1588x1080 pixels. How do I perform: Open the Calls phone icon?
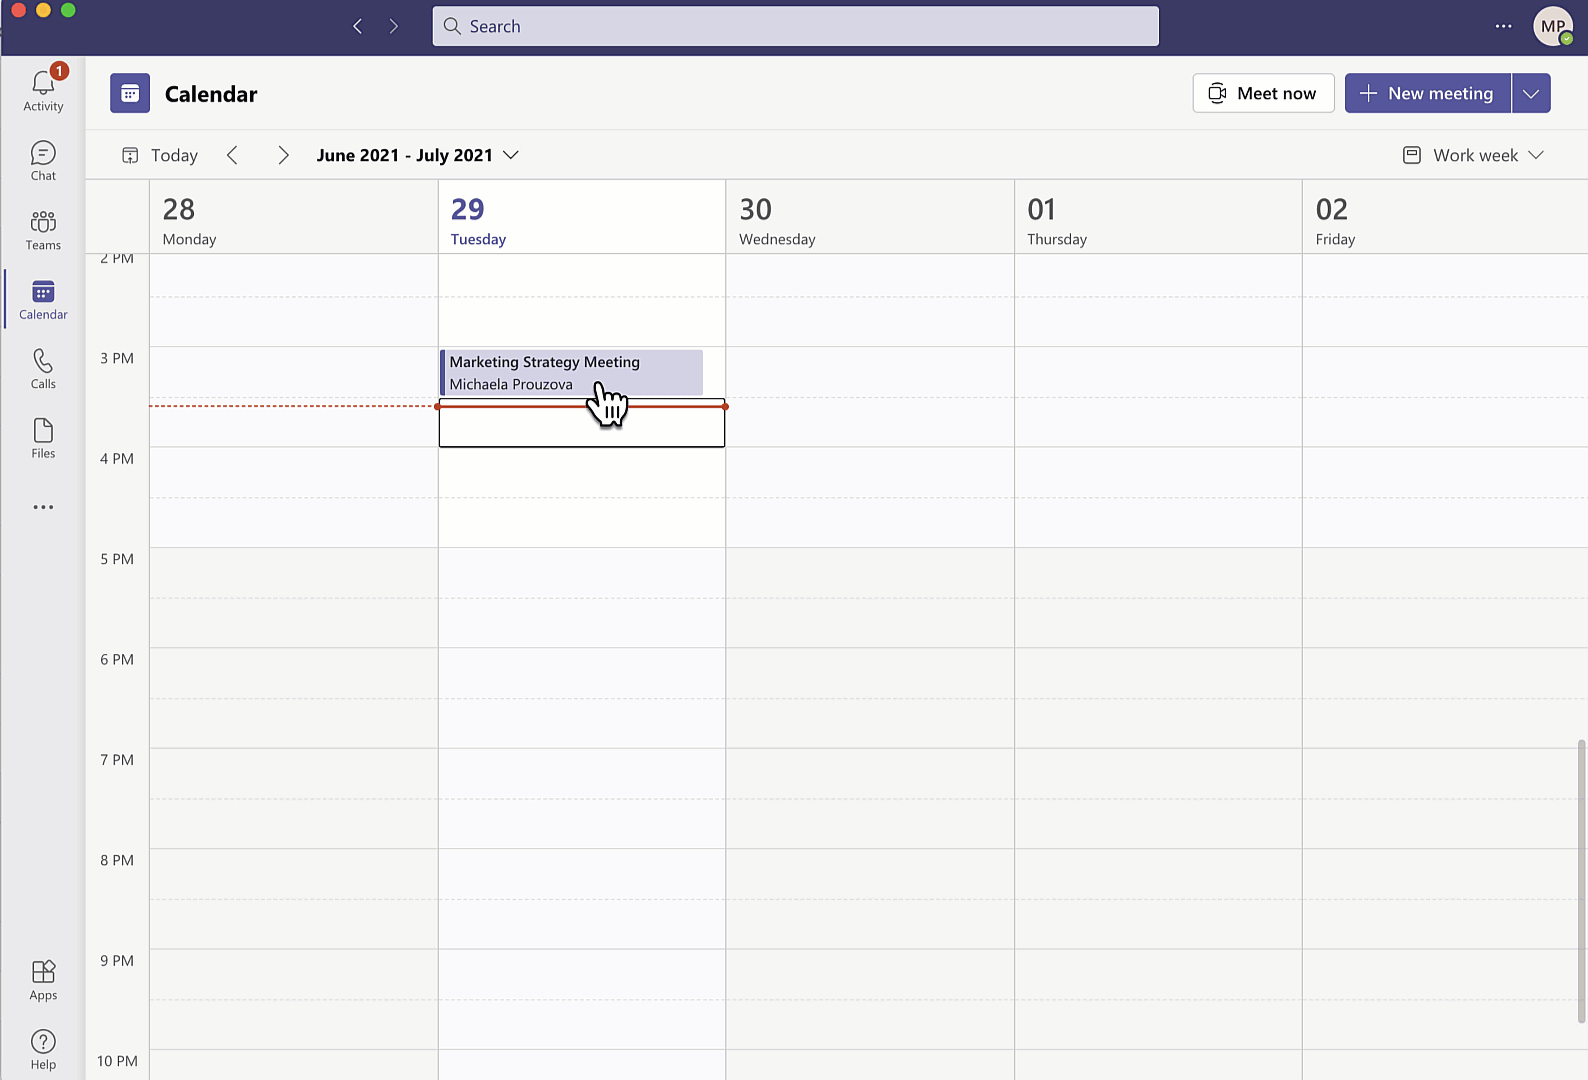43,368
